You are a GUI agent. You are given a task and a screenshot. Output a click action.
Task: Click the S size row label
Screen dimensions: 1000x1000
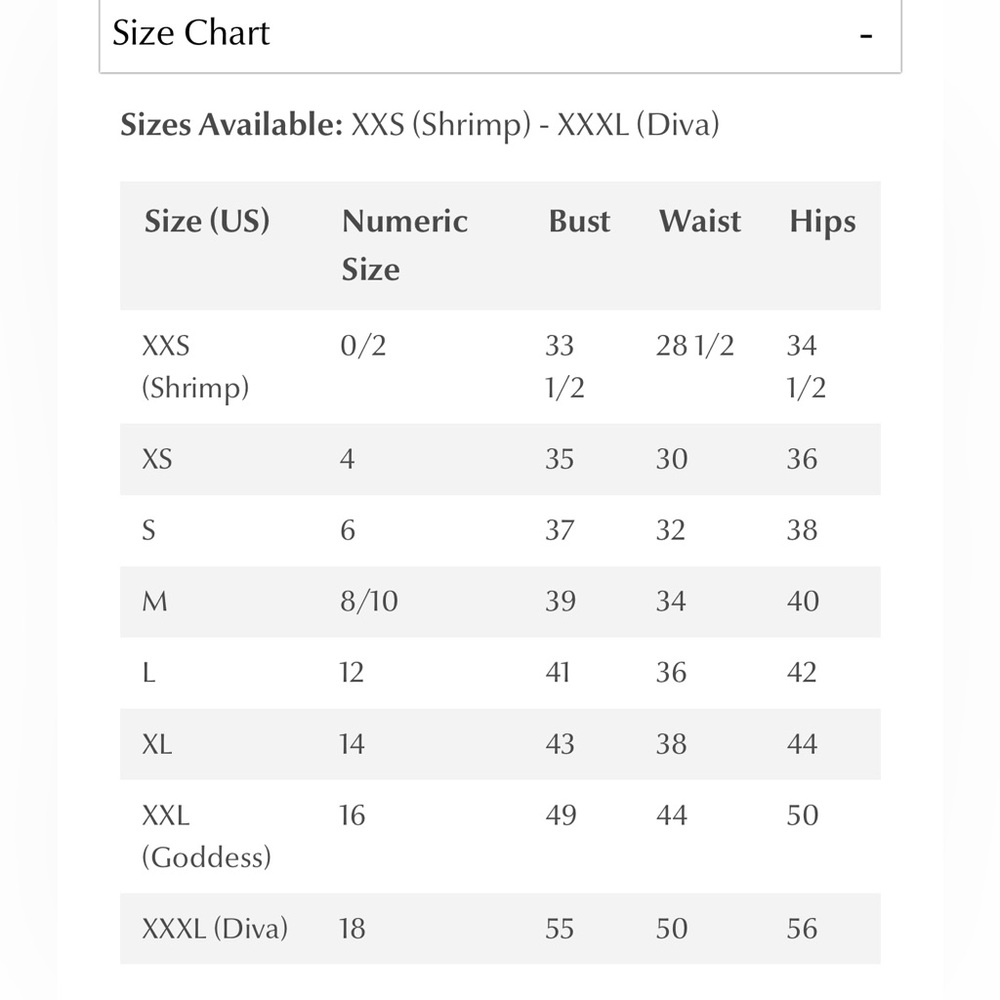pos(149,531)
